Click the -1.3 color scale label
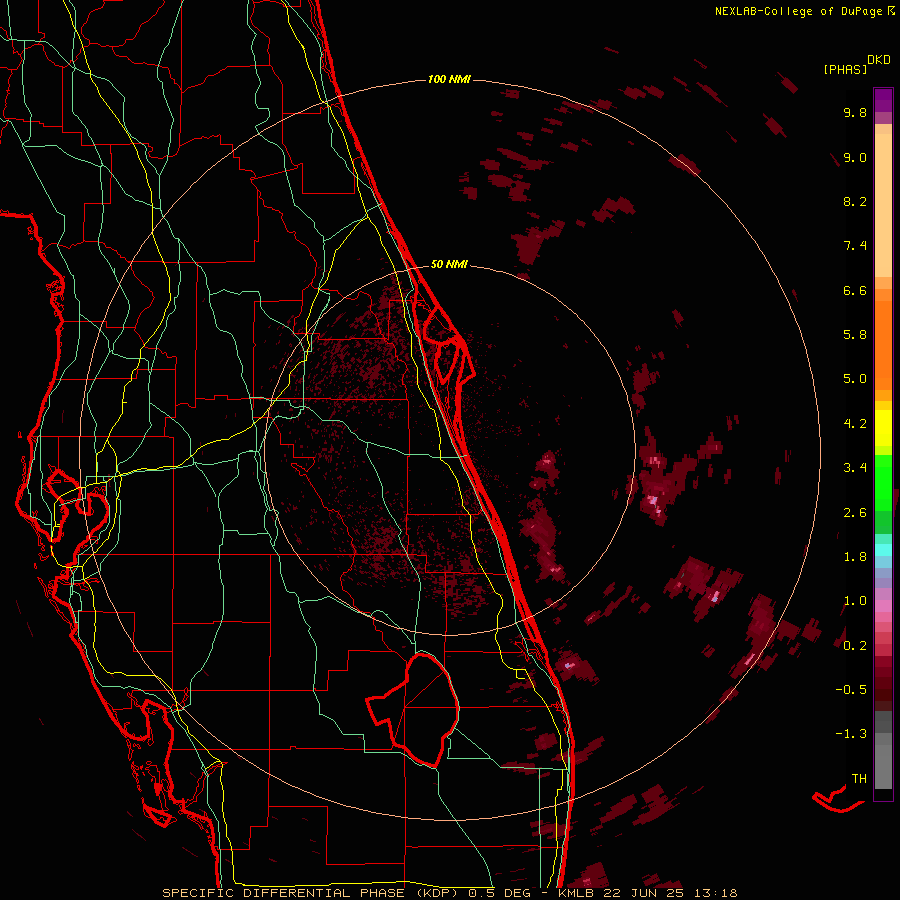This screenshot has width=900, height=900. [x=851, y=734]
